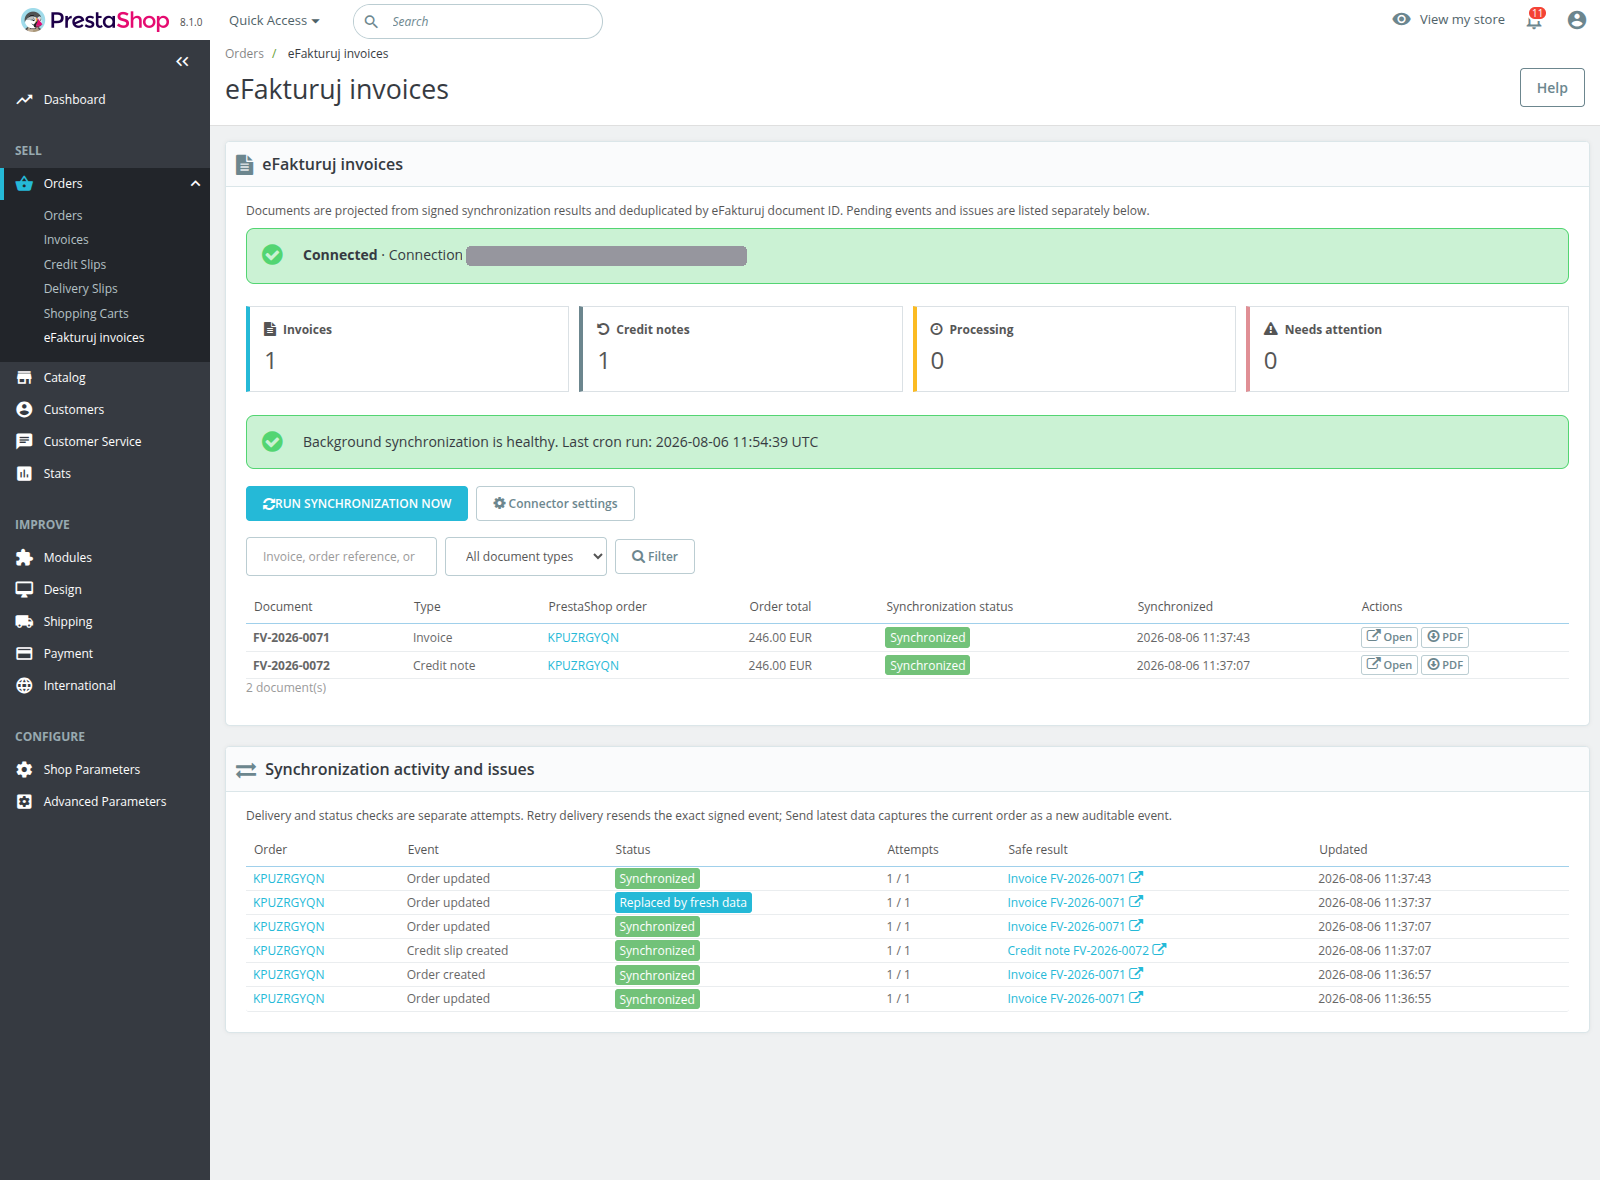Click the PrestaShop logo
1600x1180 pixels.
coord(95,20)
